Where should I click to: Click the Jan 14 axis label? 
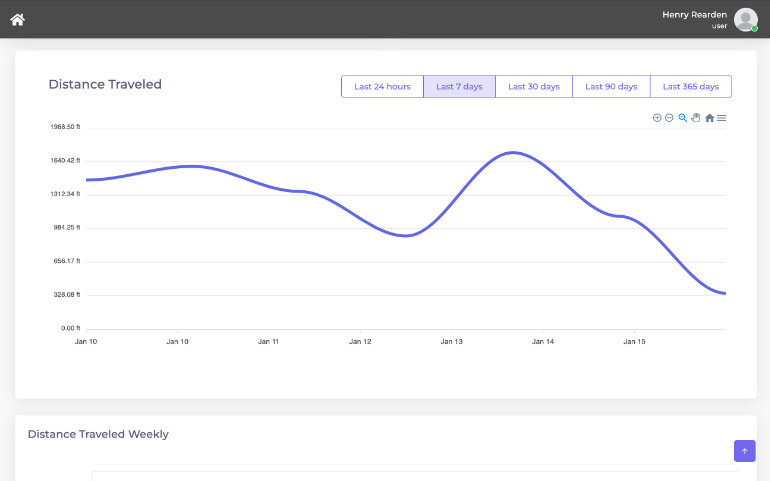(543, 341)
